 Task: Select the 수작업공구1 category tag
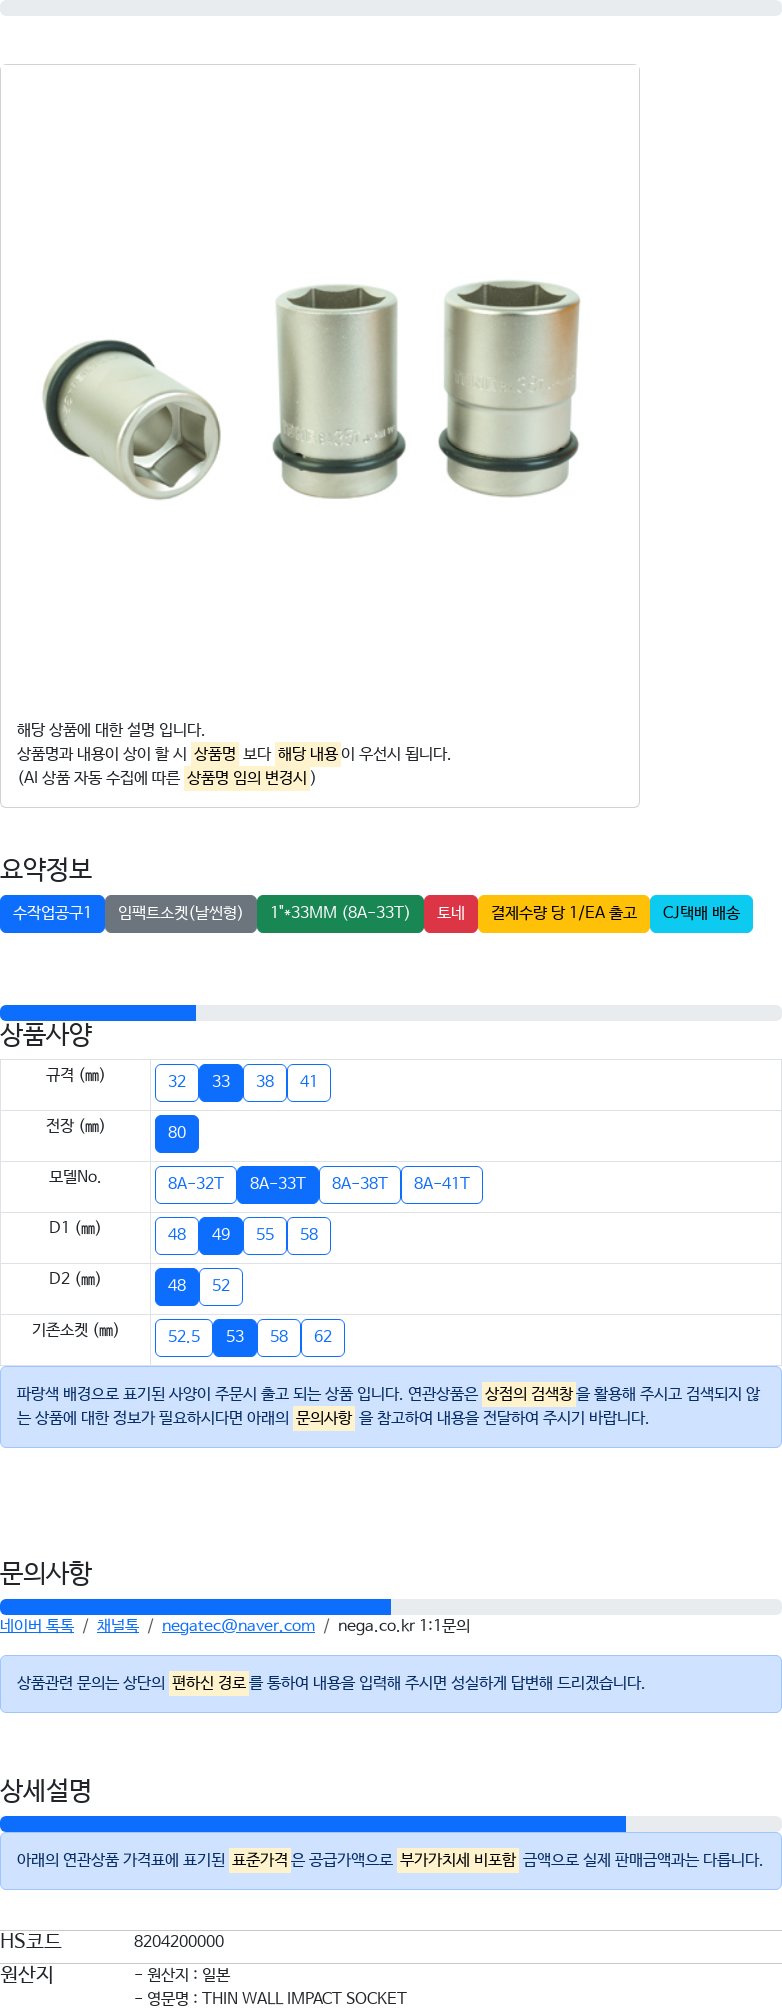click(x=52, y=913)
